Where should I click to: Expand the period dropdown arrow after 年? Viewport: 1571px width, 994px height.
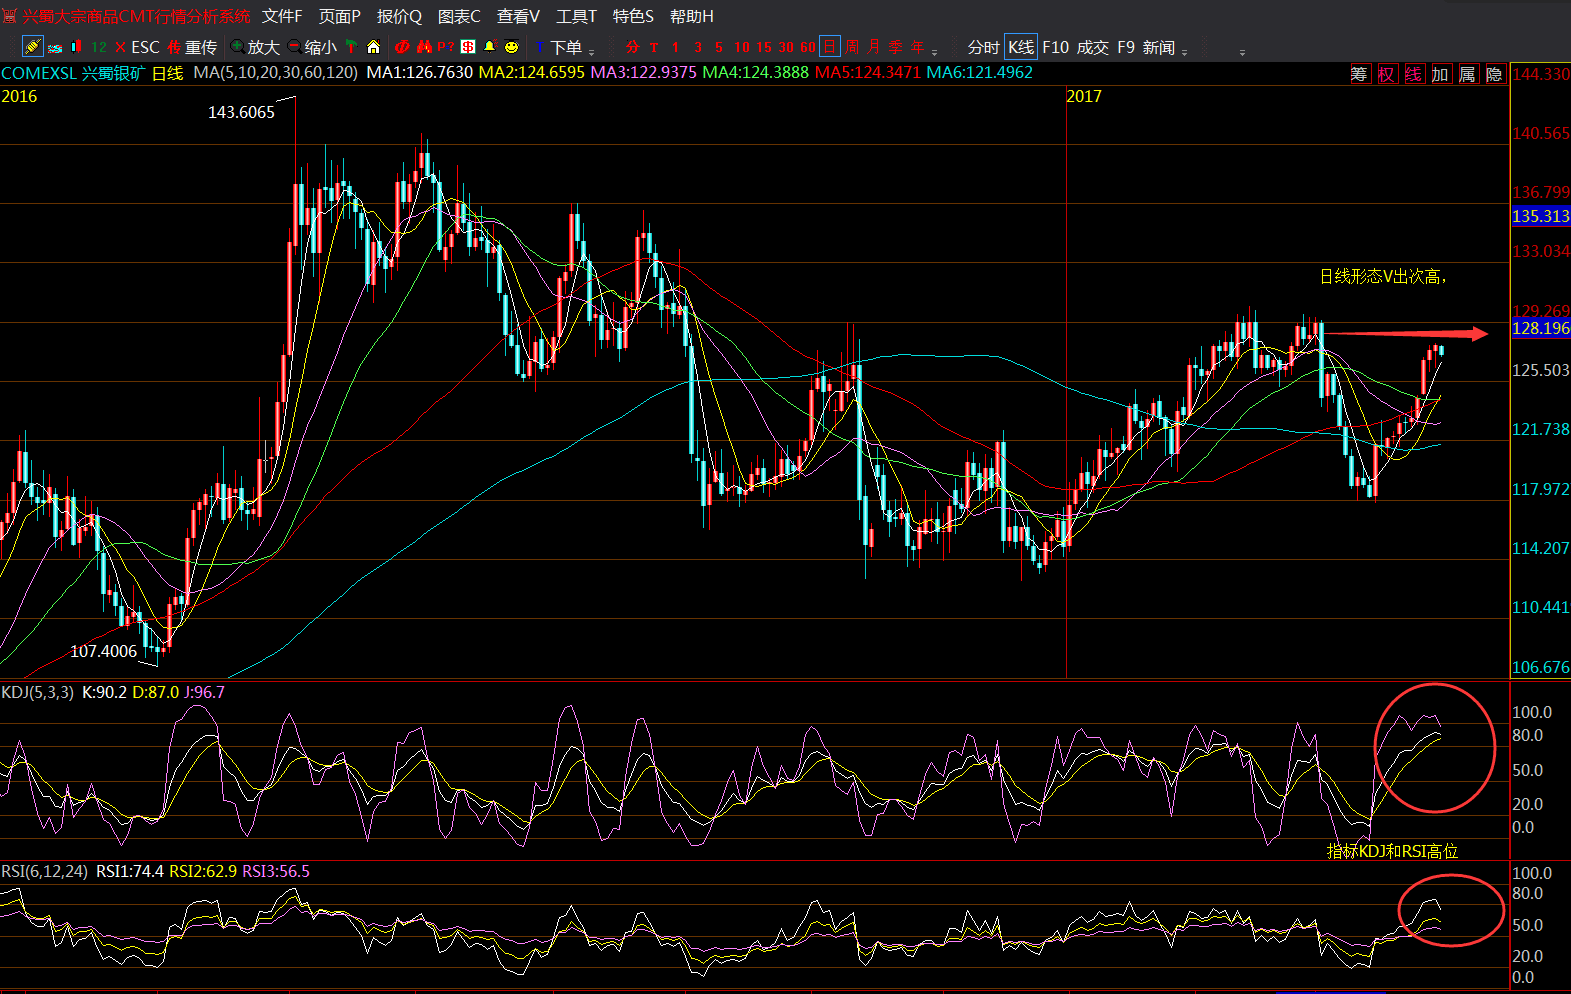pos(935,51)
